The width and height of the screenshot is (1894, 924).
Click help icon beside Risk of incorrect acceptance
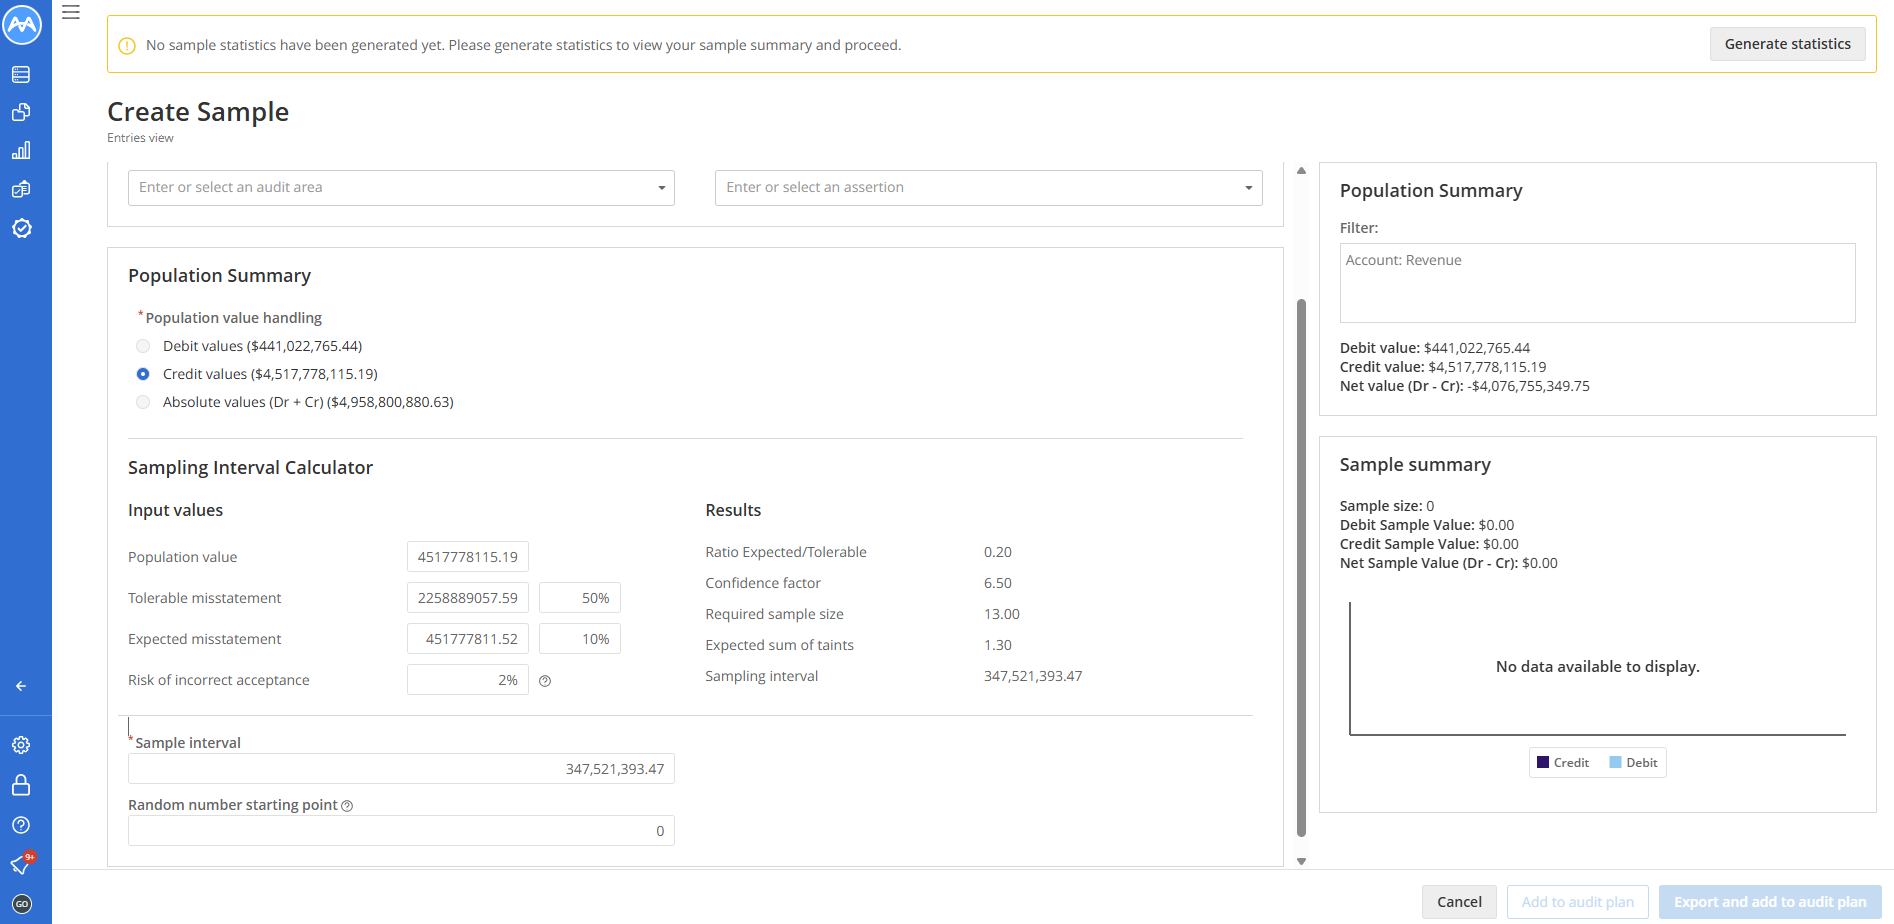545,681
